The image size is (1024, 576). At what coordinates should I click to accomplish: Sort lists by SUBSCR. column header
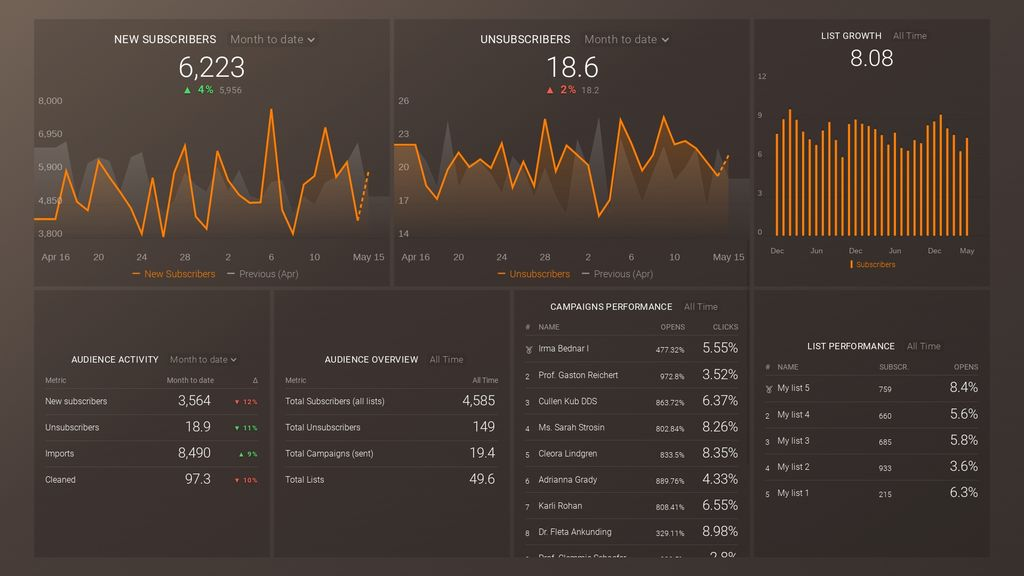[893, 367]
